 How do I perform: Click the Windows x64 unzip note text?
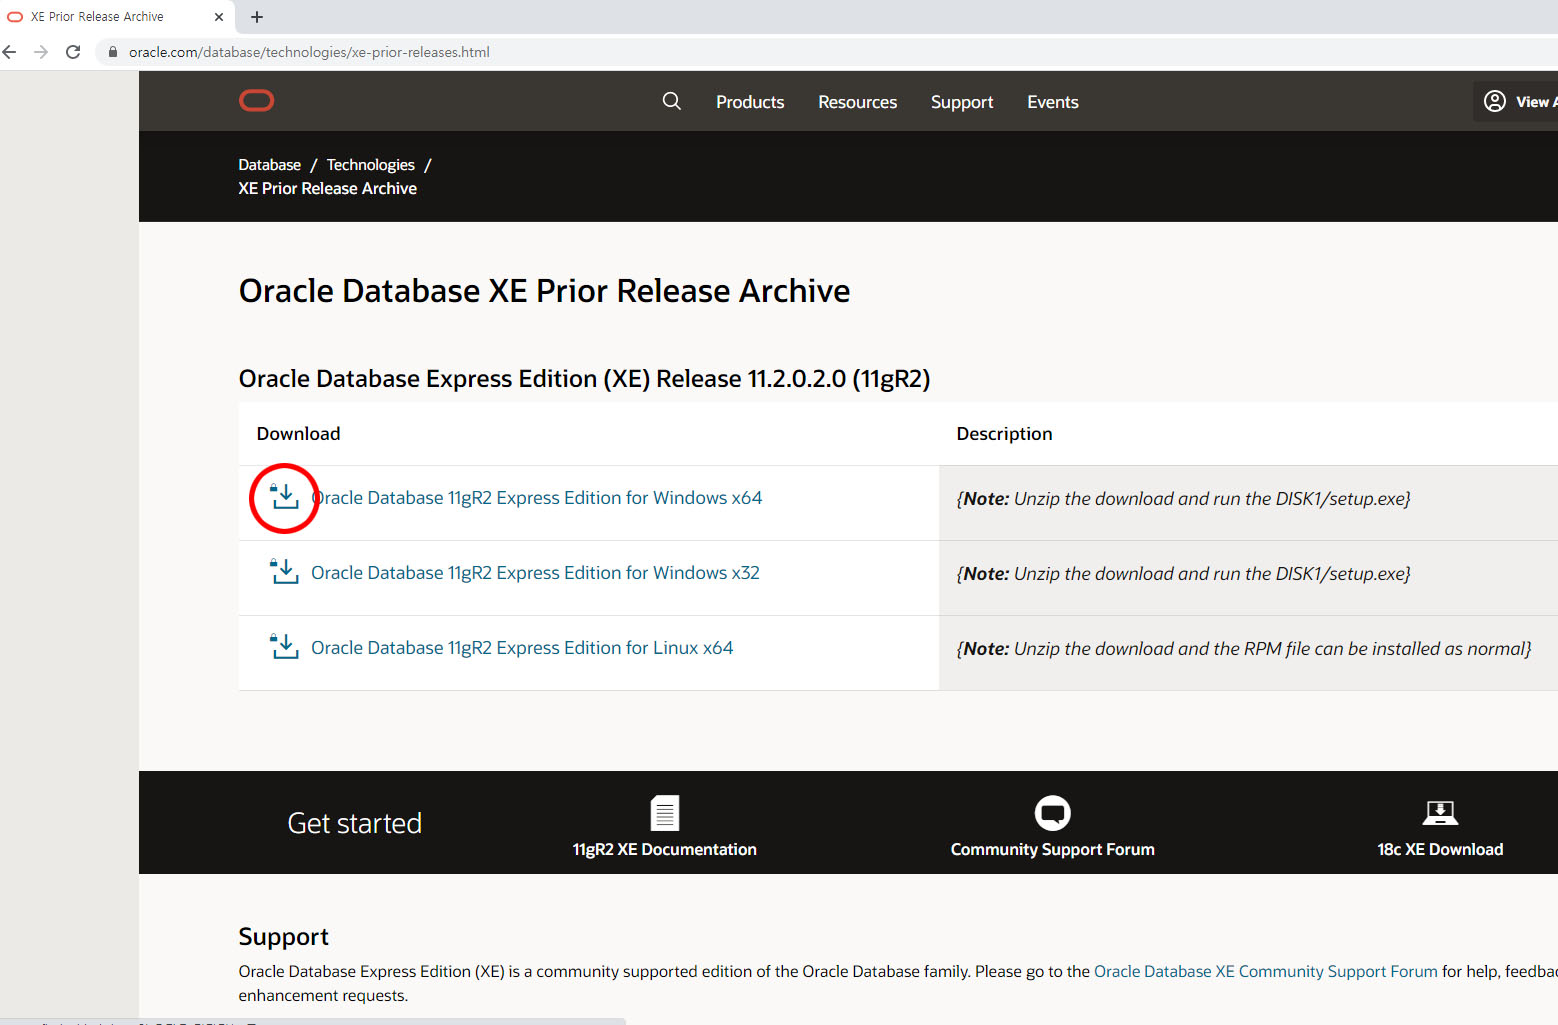pyautogui.click(x=1183, y=498)
